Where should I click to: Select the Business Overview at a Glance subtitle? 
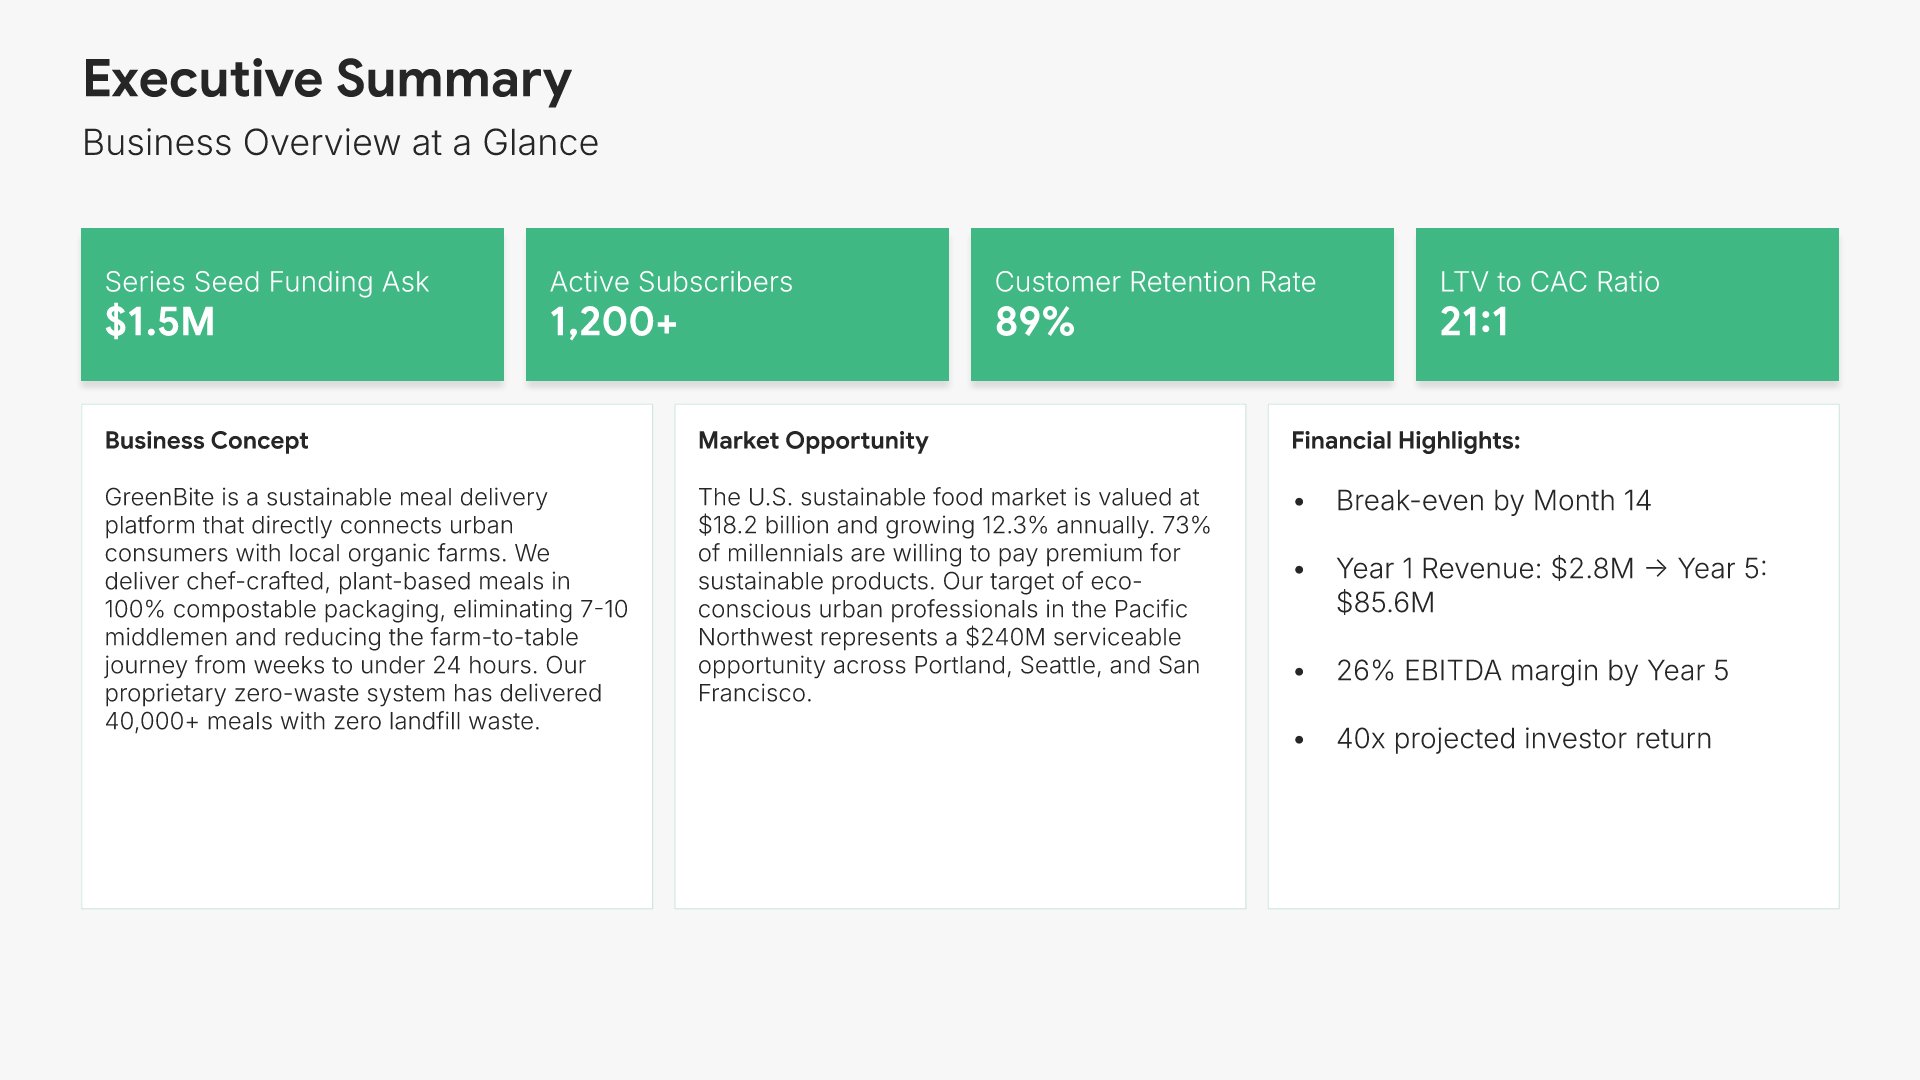[x=340, y=143]
